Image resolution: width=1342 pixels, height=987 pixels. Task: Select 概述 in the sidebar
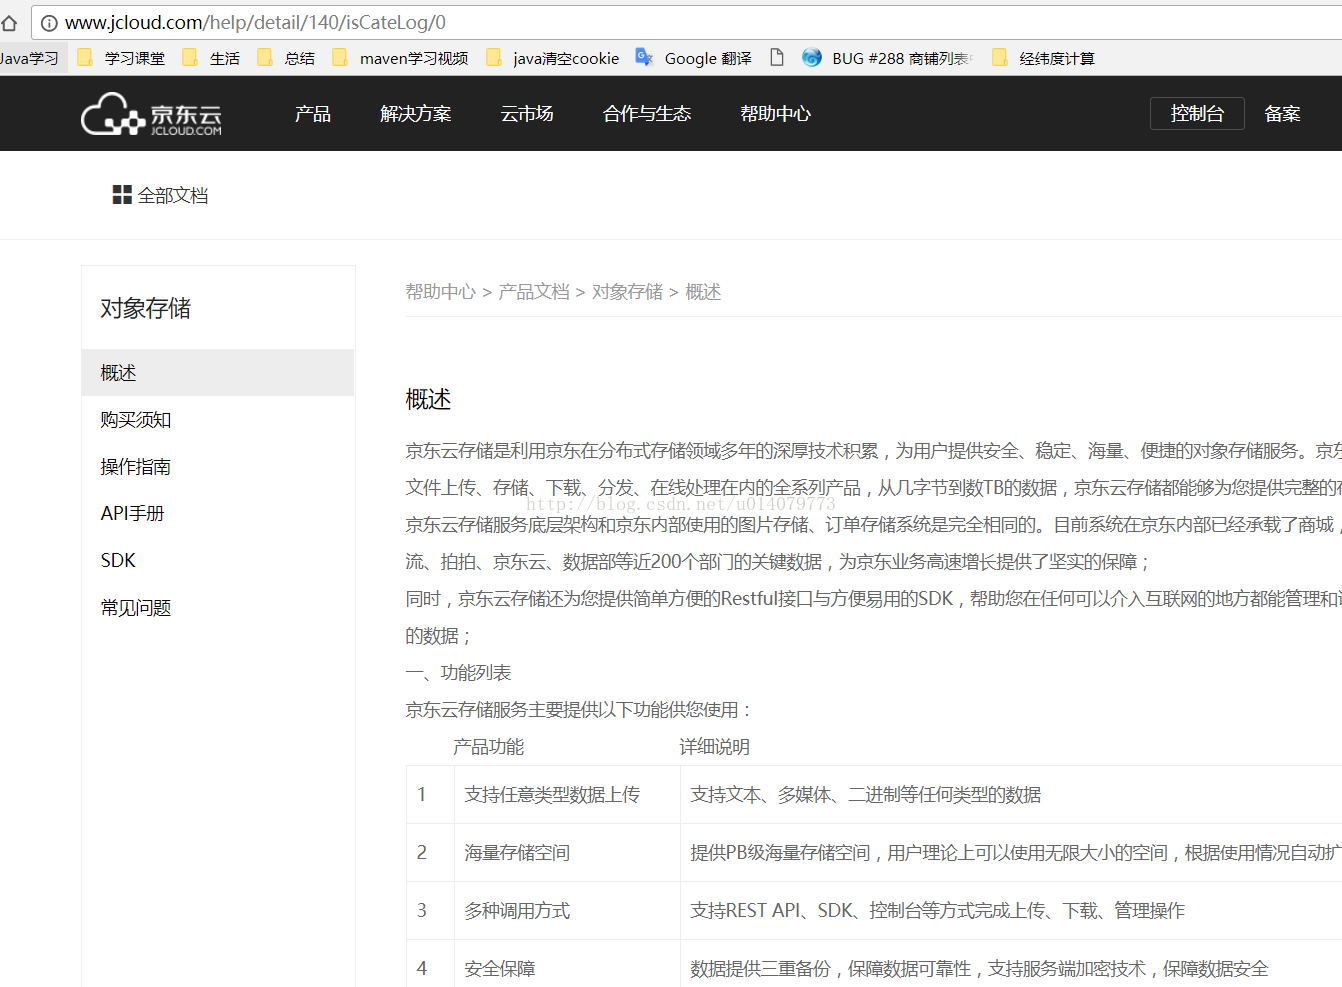tap(218, 373)
